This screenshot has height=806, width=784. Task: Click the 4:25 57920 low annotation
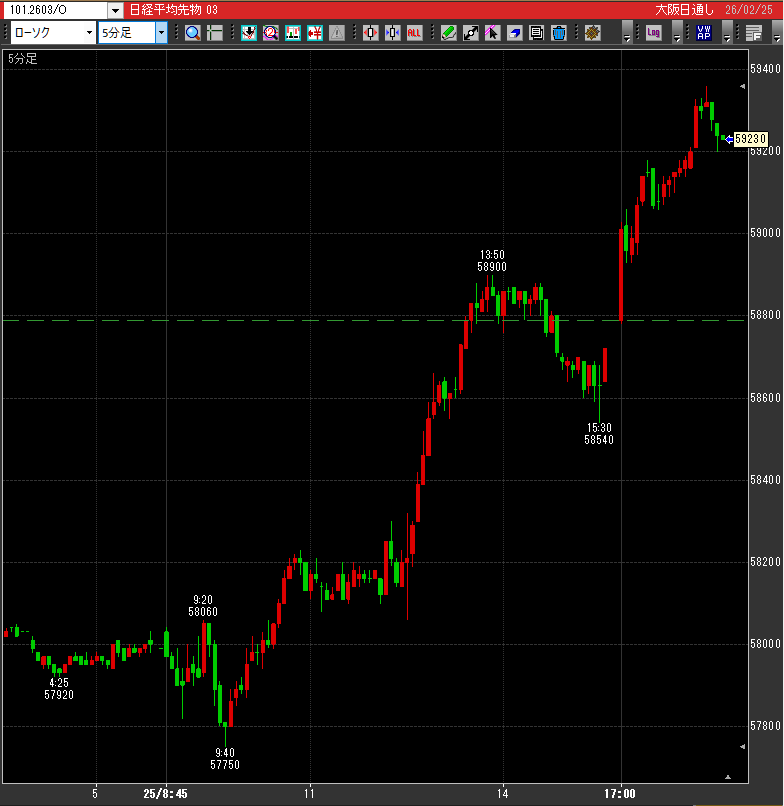click(59, 689)
